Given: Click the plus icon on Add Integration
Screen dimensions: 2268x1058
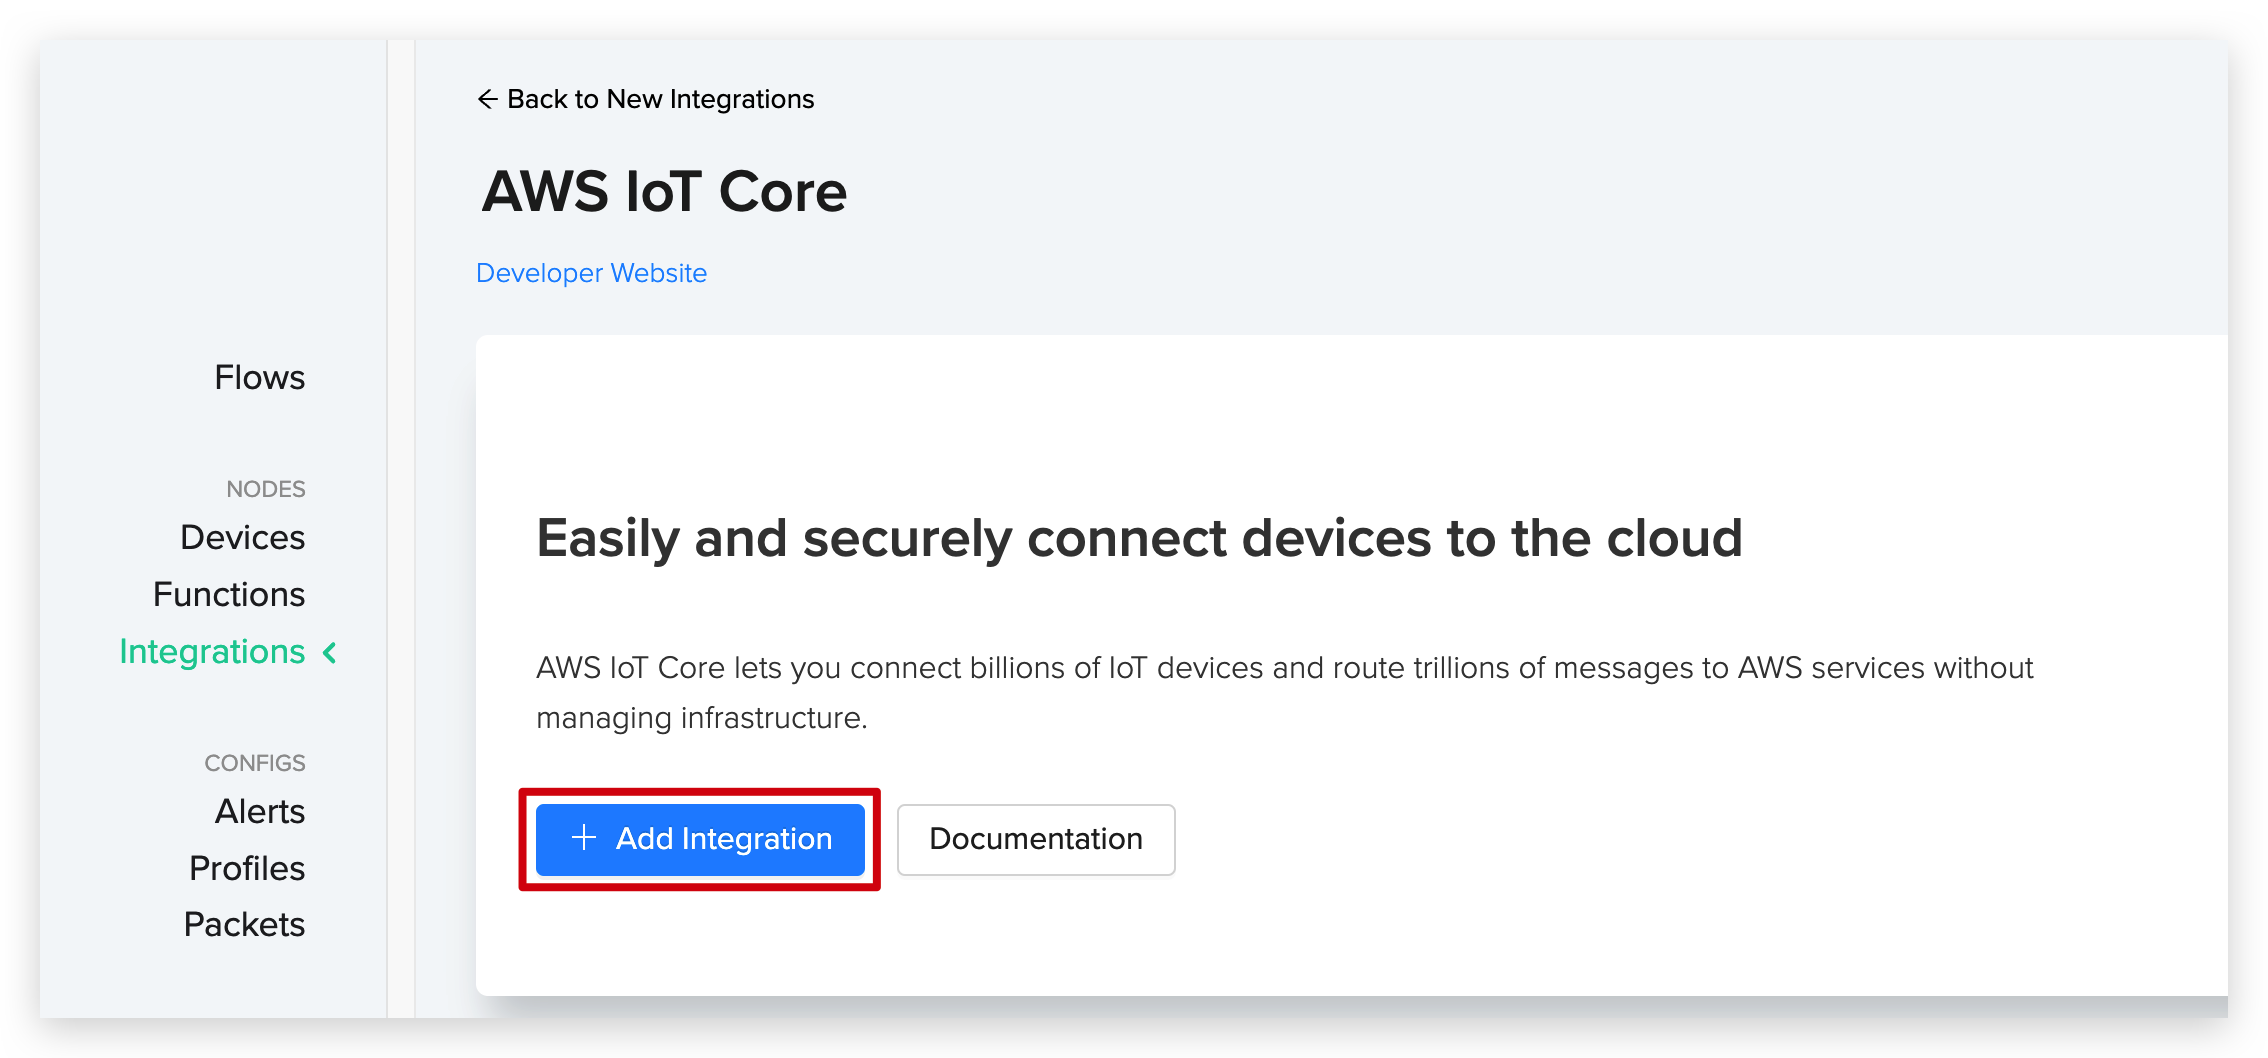Looking at the screenshot, I should [x=584, y=838].
